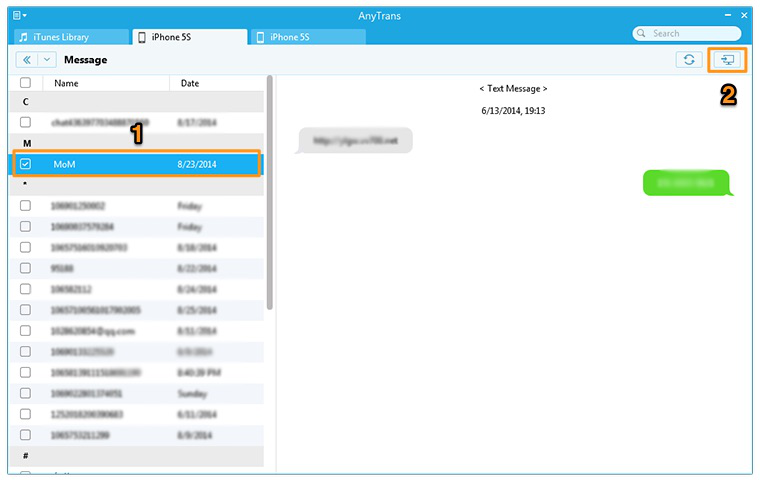The image size is (760, 481).
Task: Click the gray received link message bubble
Action: (x=354, y=141)
